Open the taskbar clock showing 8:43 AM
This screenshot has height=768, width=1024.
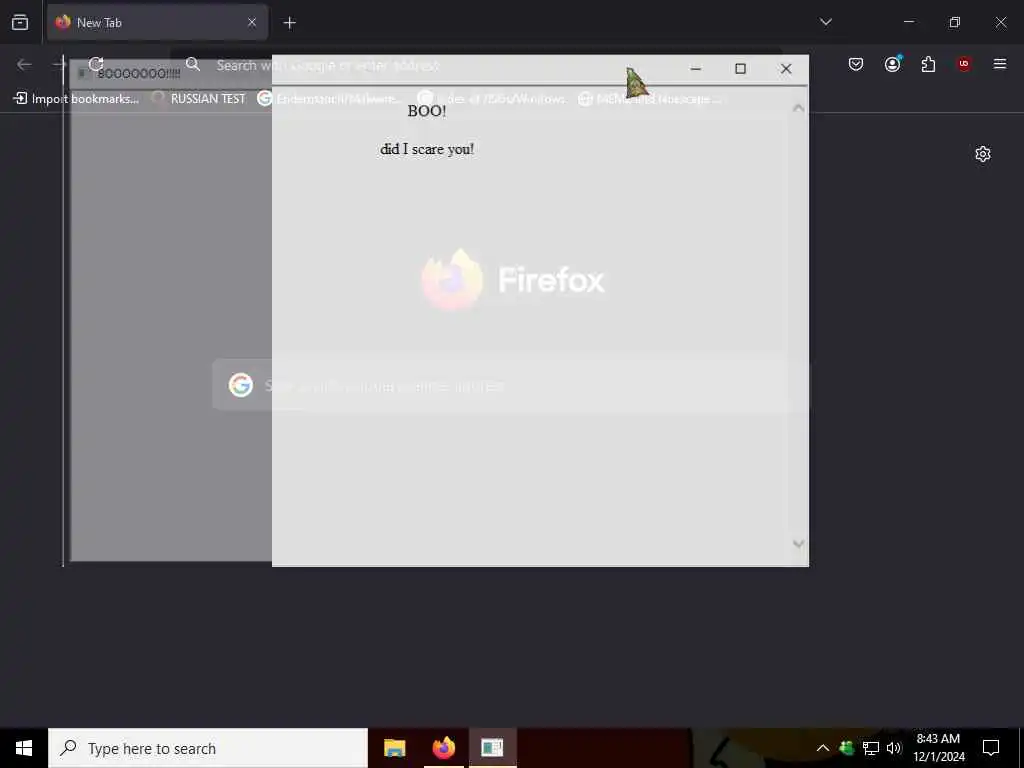tap(938, 748)
